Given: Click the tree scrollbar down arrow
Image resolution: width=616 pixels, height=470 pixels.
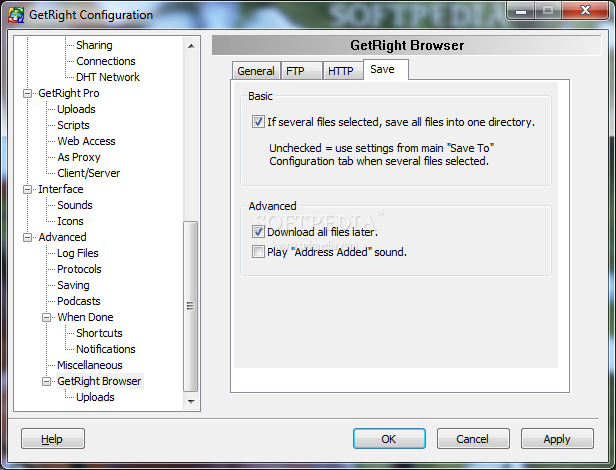Looking at the screenshot, I should pos(191,402).
